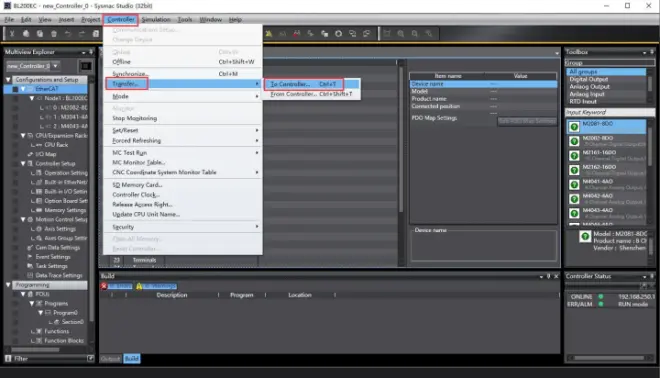Pin the Toolbox panel

pos(652,52)
